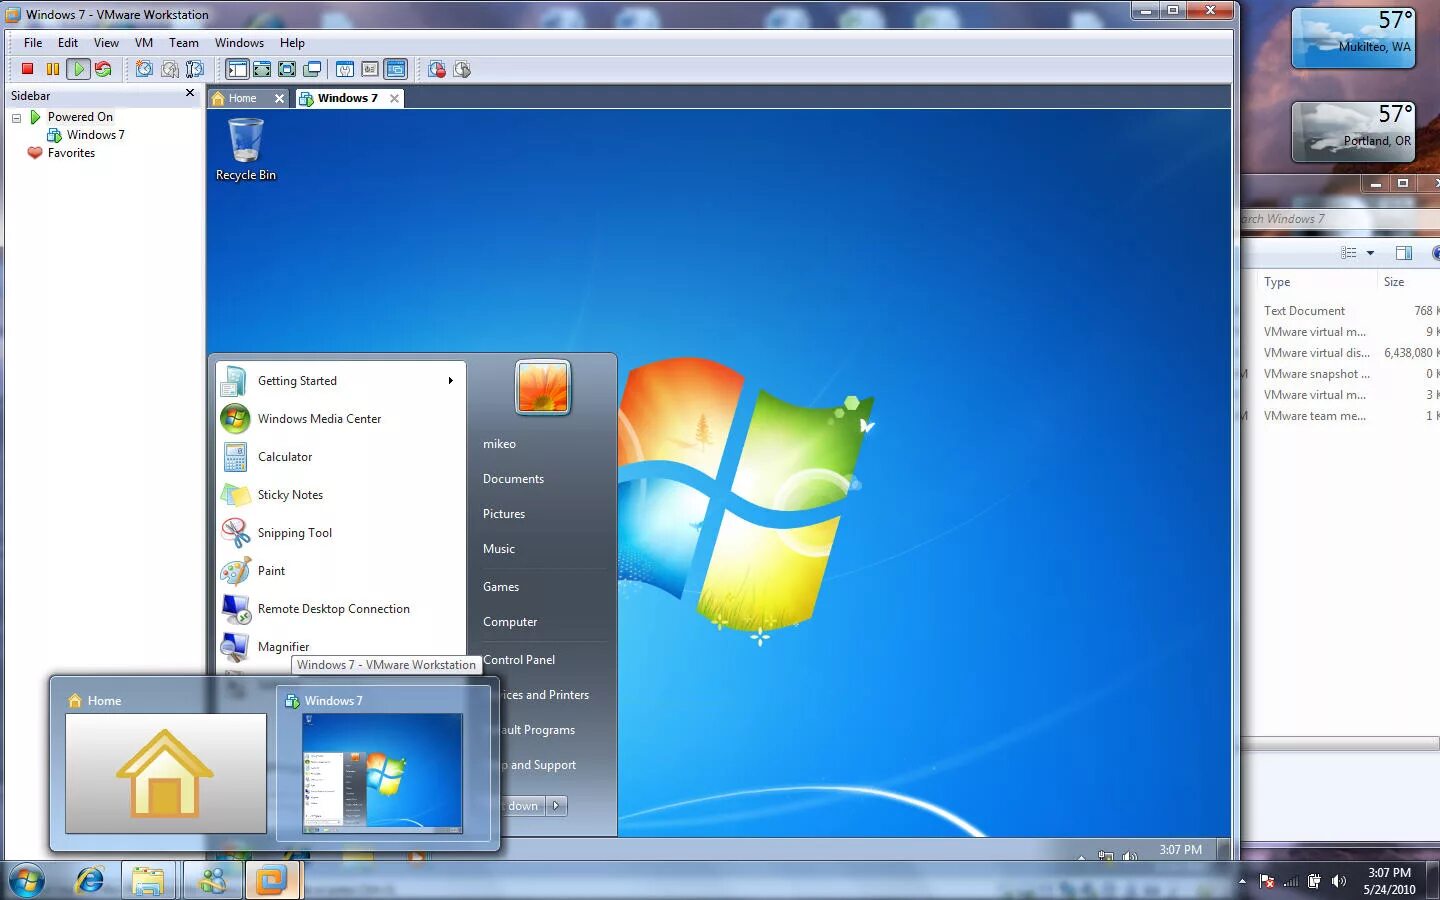The image size is (1440, 900).
Task: Open the Snapshot Manager wrench-clock icon
Action: pyautogui.click(x=195, y=69)
